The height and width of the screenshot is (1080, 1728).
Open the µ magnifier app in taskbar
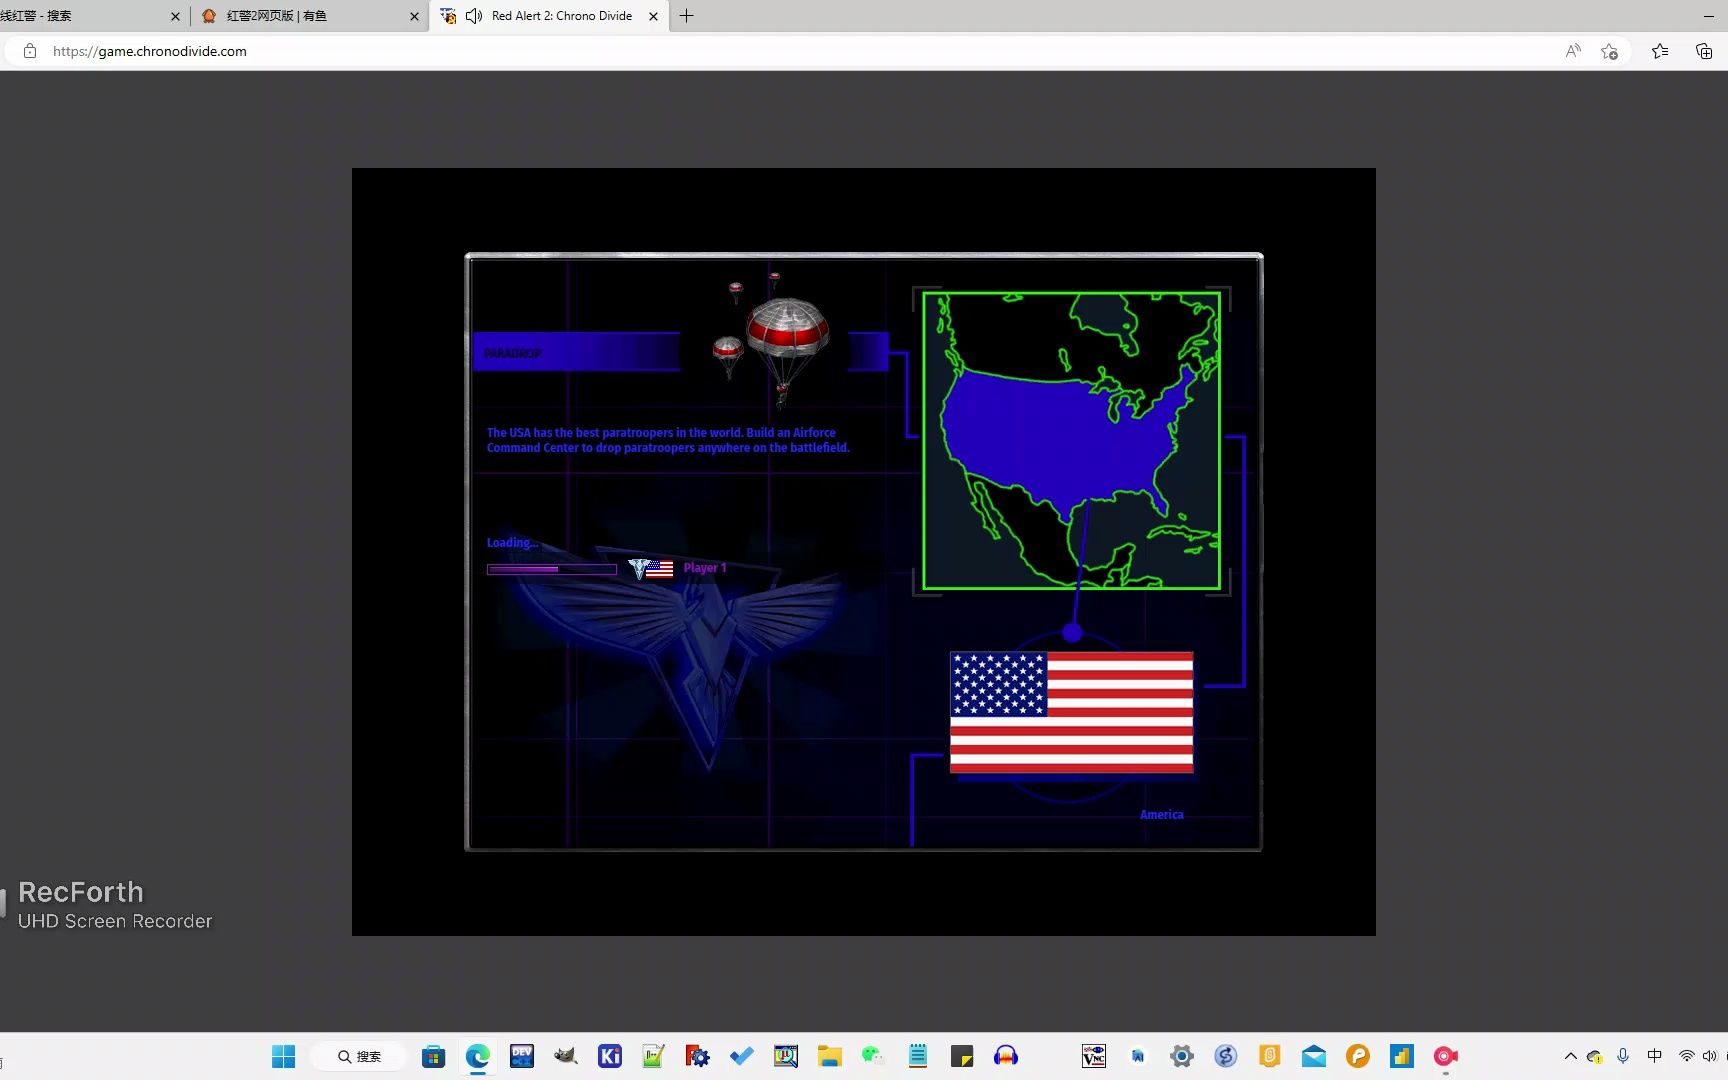786,1056
